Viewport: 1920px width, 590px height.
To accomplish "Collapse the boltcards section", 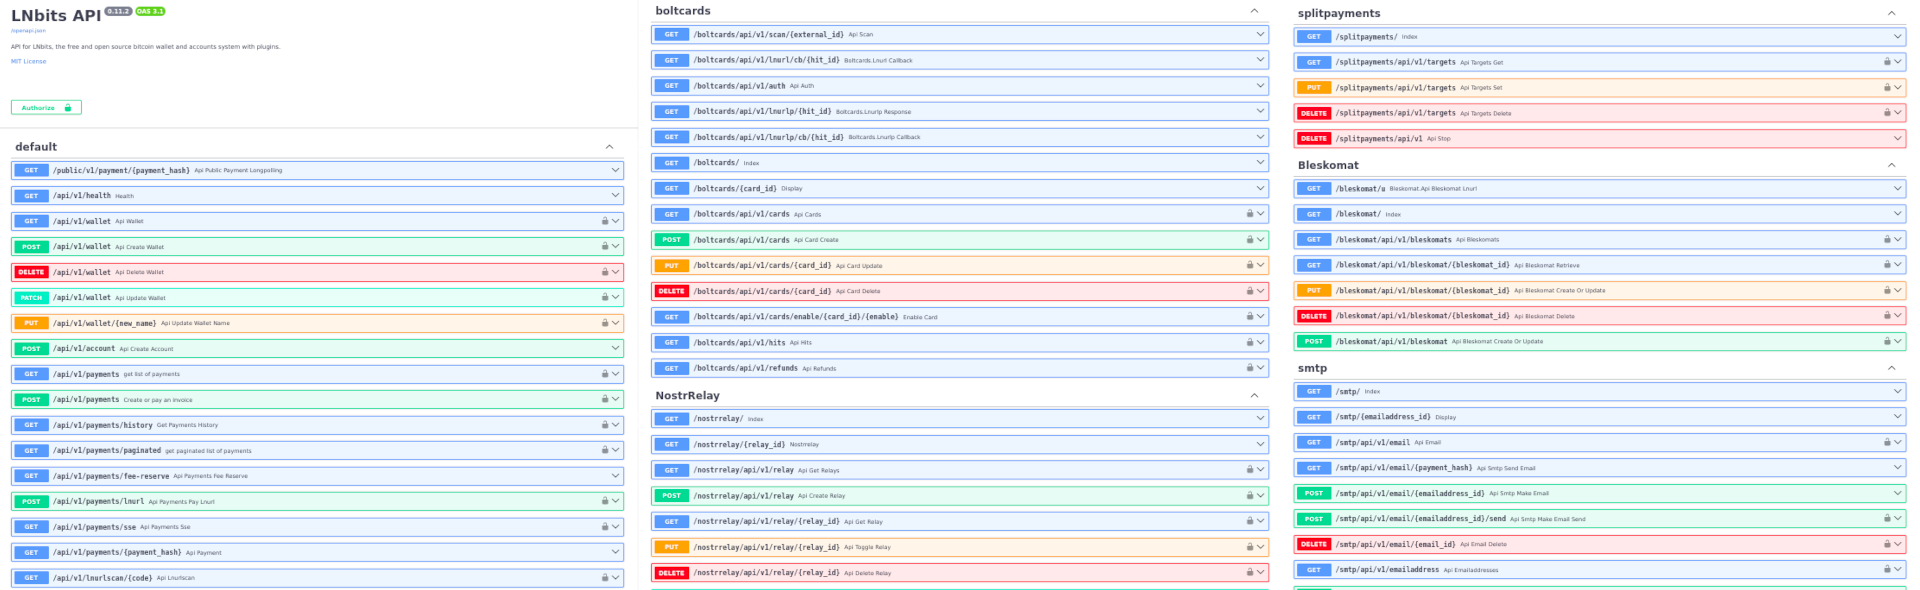I will 1254,11.
